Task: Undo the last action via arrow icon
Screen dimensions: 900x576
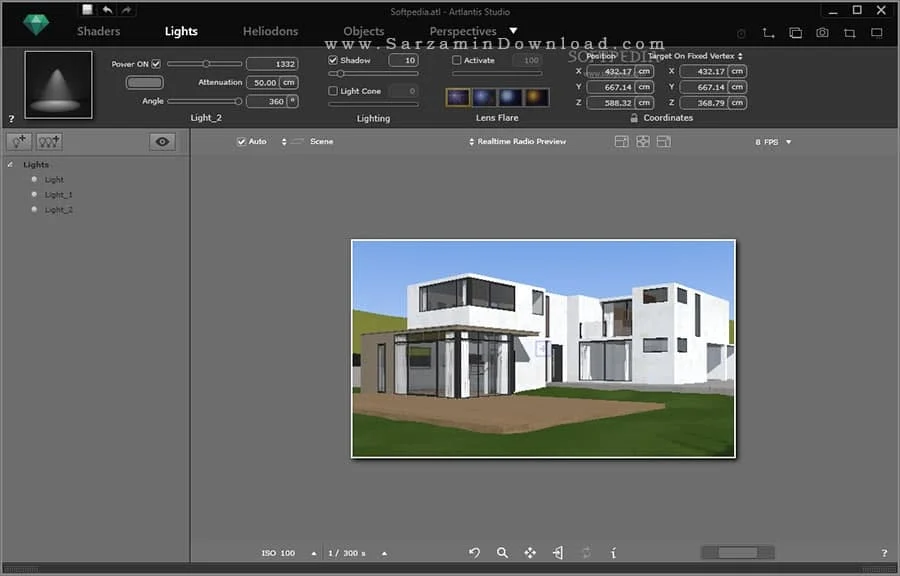Action: pos(107,10)
